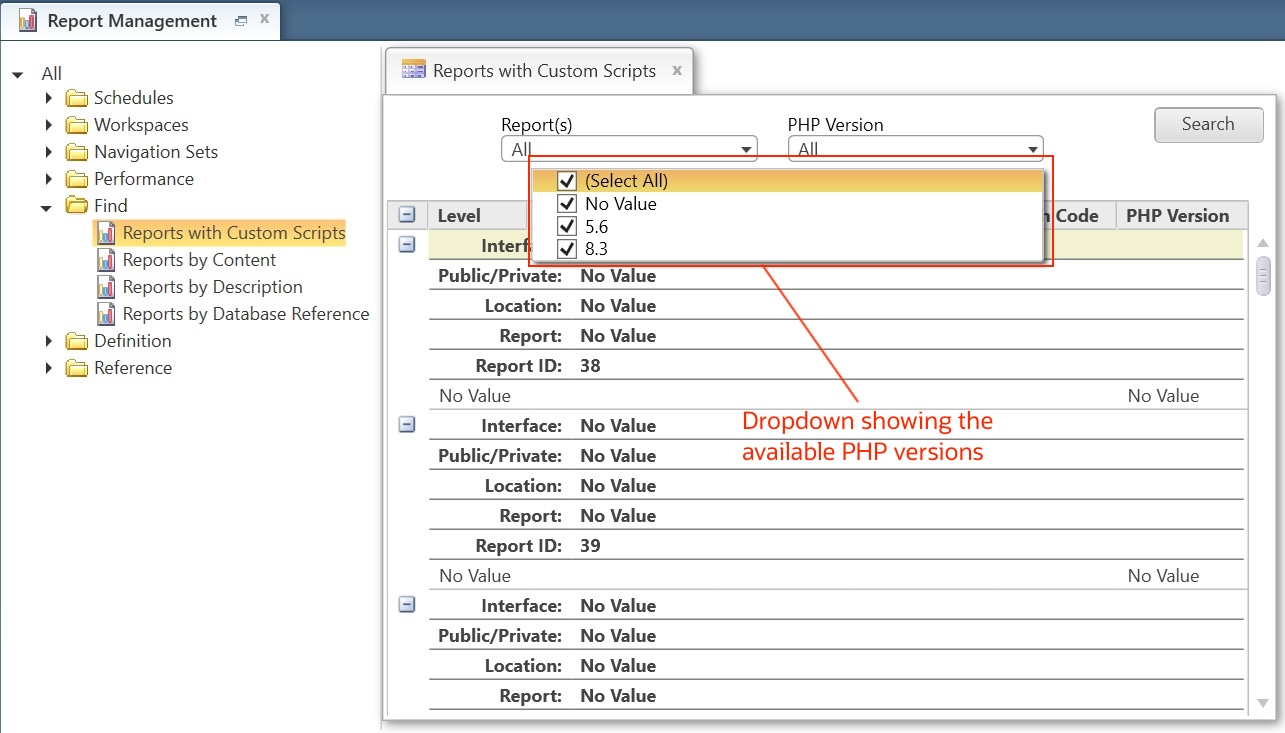The height and width of the screenshot is (733, 1285).
Task: Click the Reports by Database Reference report icon
Action: click(x=106, y=314)
